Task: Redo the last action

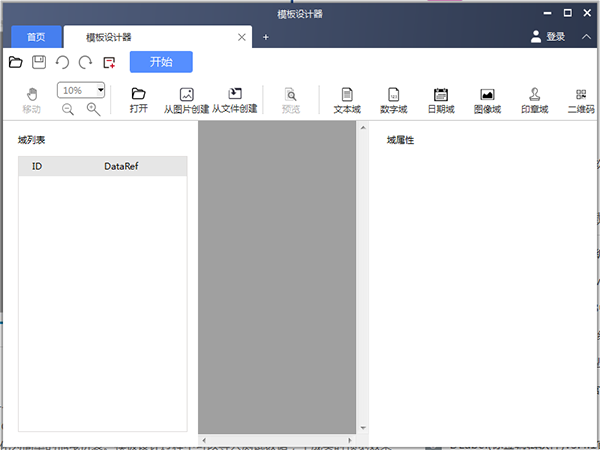Action: (x=85, y=62)
